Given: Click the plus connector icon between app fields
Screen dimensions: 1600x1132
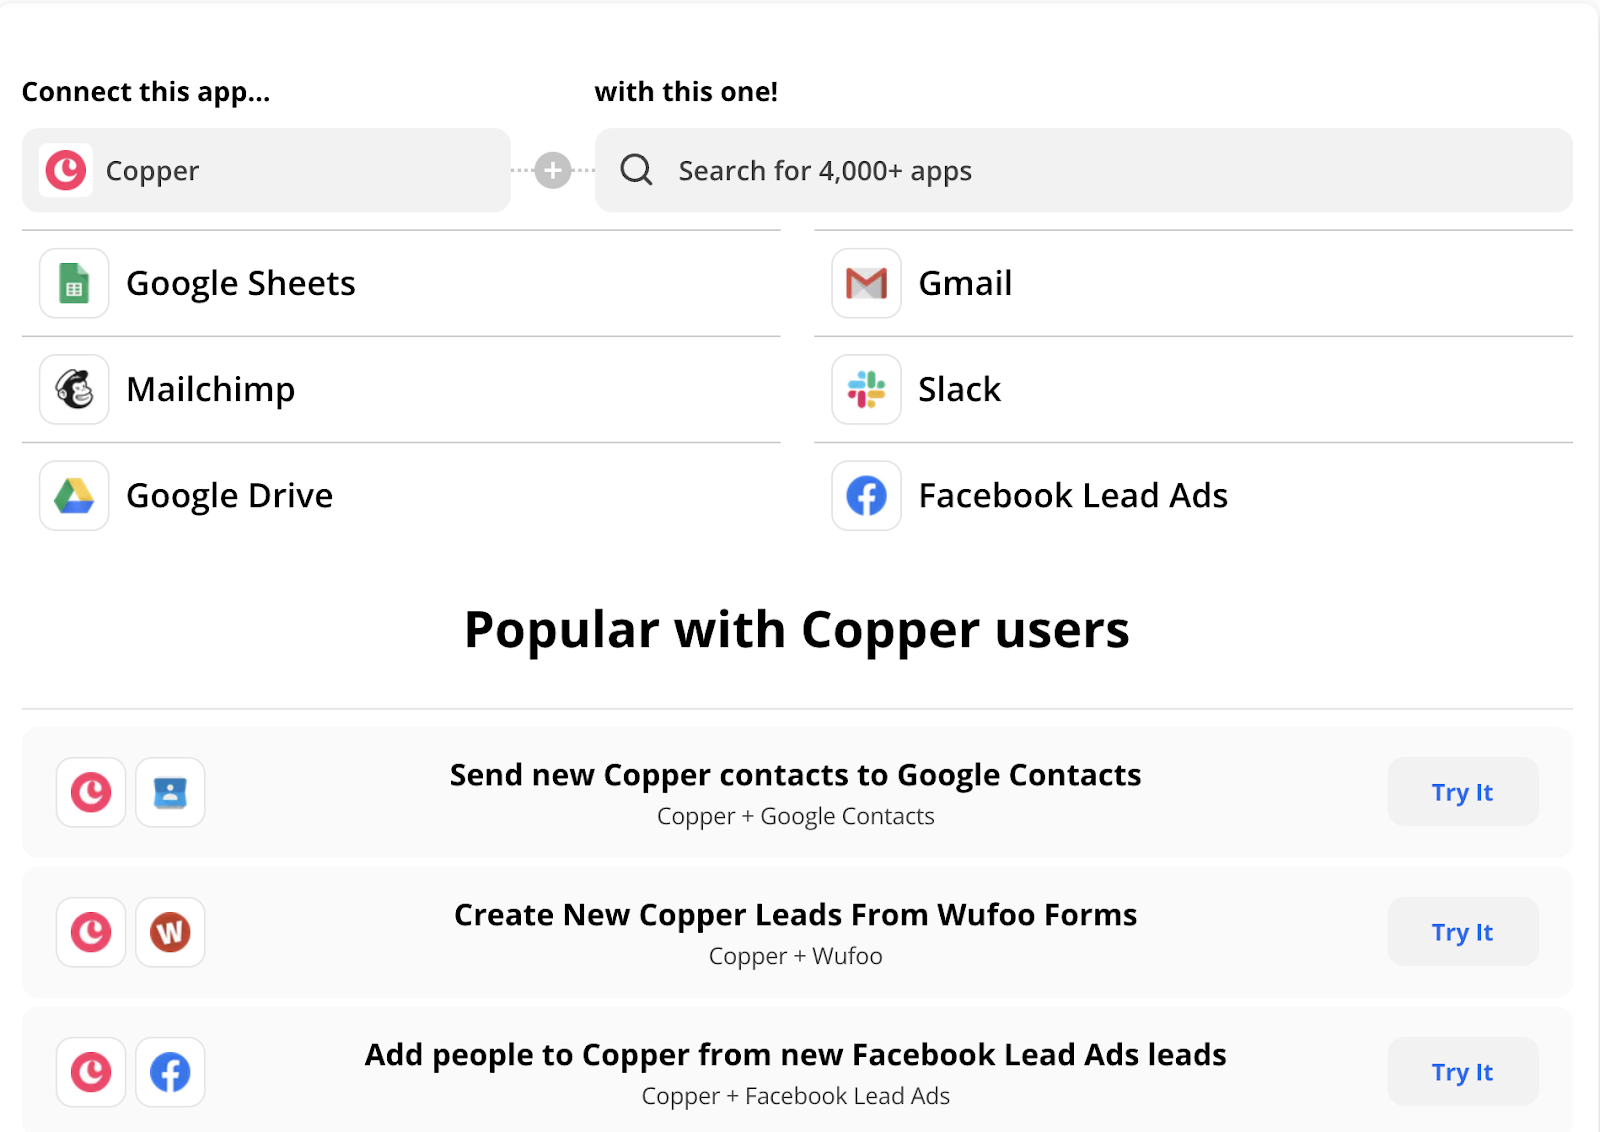Looking at the screenshot, I should click(x=553, y=170).
